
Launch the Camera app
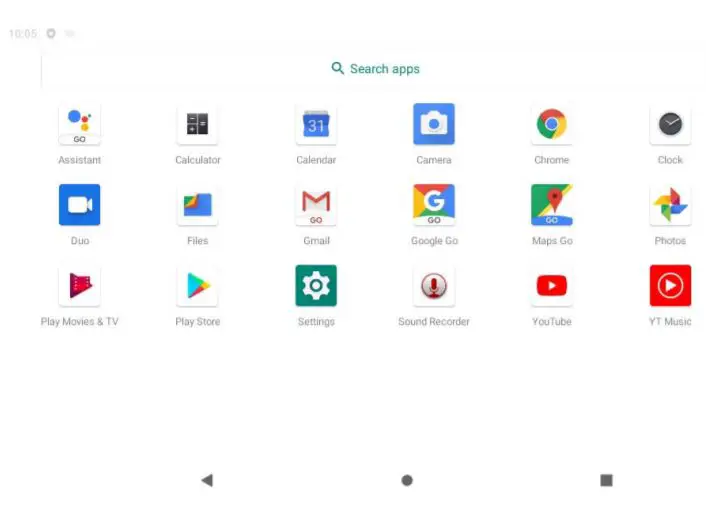pyautogui.click(x=434, y=124)
